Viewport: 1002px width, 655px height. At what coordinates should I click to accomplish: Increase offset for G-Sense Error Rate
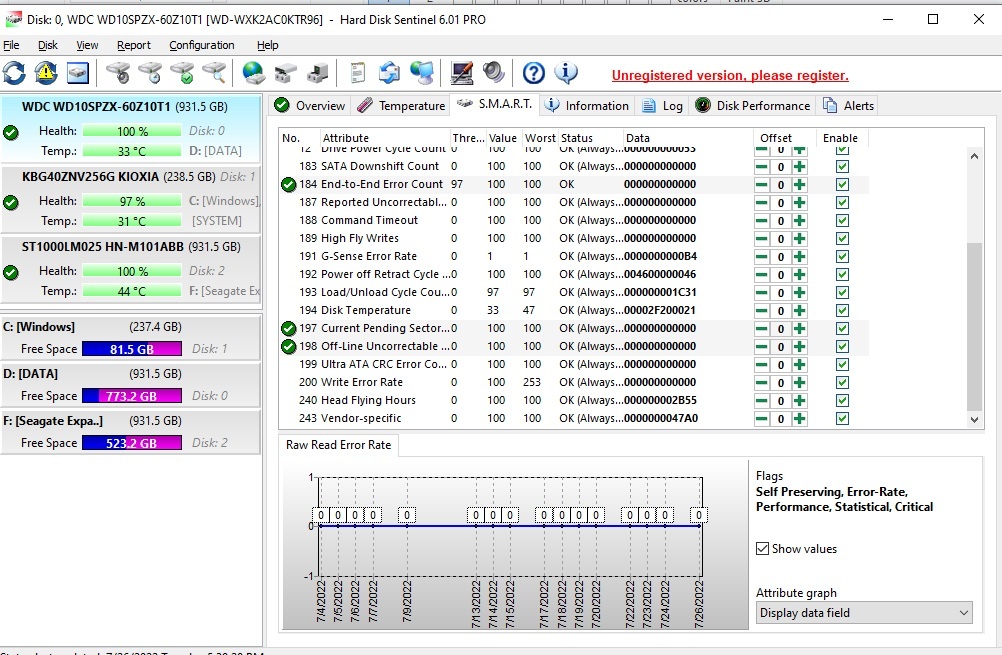point(799,256)
